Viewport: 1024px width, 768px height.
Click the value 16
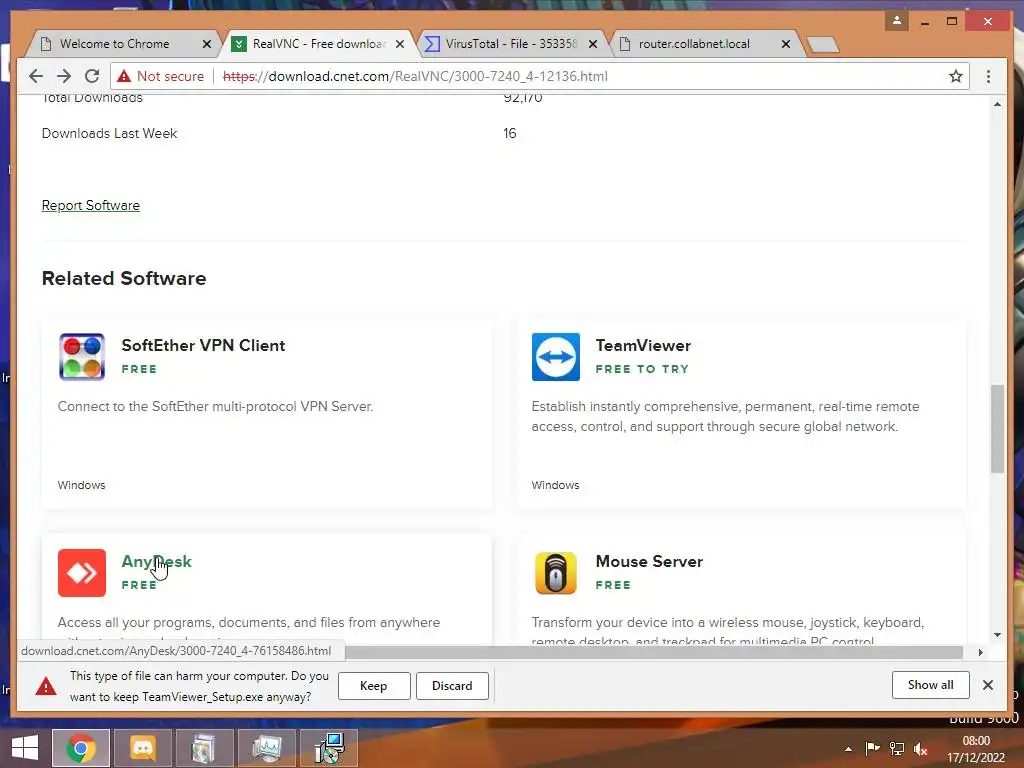(x=509, y=133)
